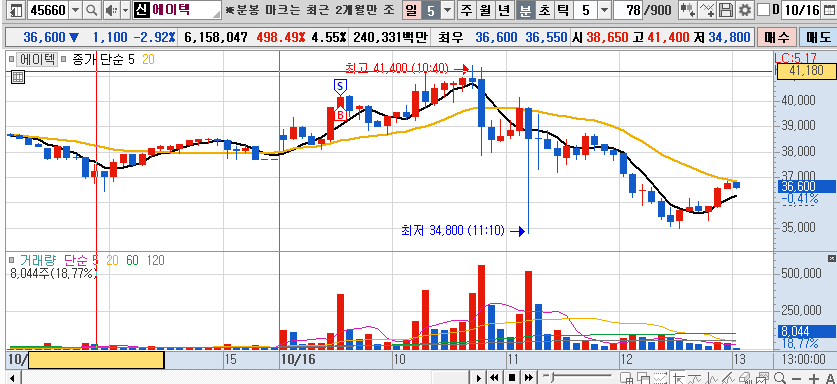Click the crosshair cursor tool icon
Image resolution: width=837 pixels, height=384 pixels.
pos(678,378)
